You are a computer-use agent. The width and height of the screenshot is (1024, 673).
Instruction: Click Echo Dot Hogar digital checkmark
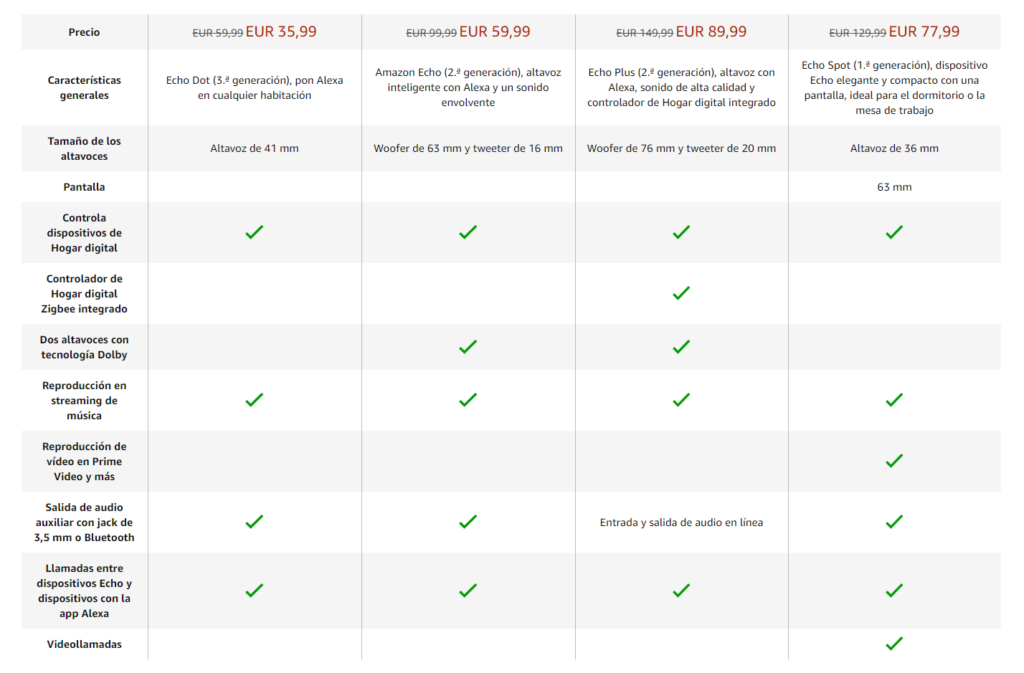(254, 232)
